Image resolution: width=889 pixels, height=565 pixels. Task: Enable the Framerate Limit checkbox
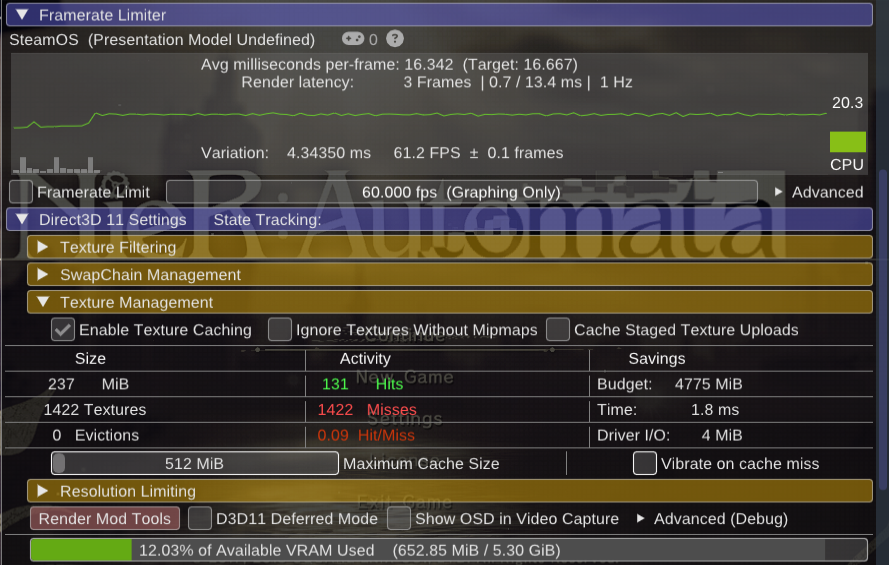(21, 192)
